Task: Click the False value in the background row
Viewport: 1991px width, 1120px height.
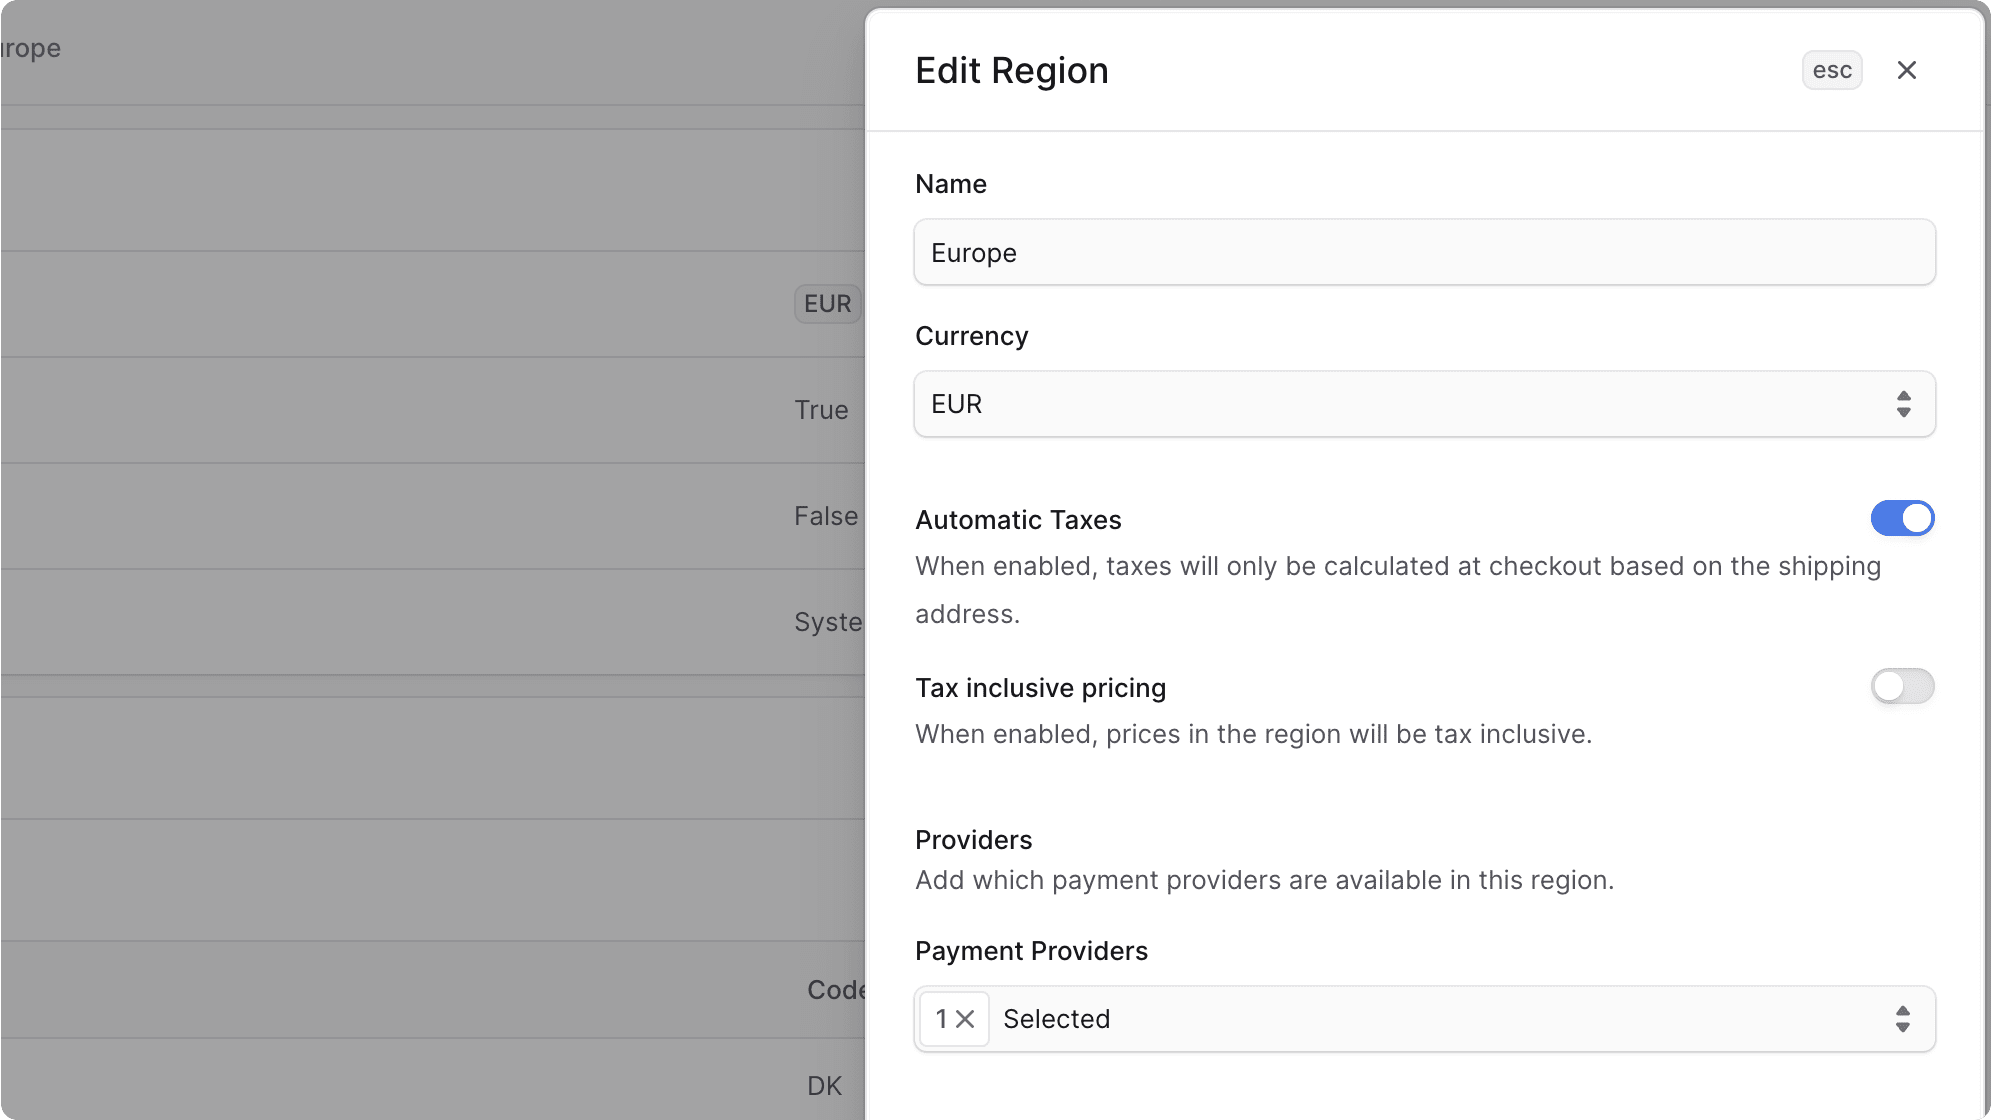Action: tap(826, 515)
